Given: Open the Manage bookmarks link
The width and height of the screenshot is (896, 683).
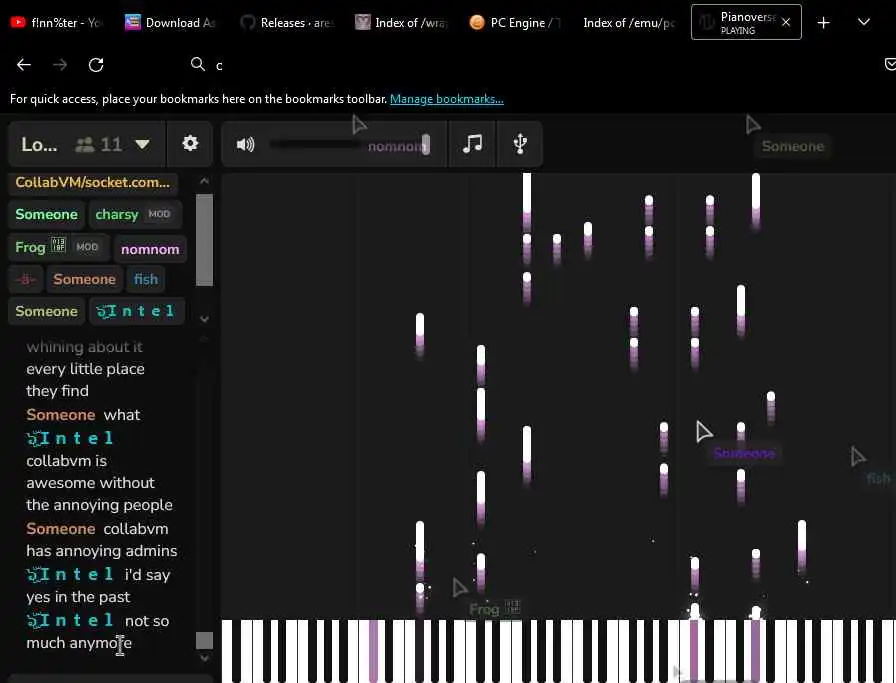Looking at the screenshot, I should [x=446, y=99].
